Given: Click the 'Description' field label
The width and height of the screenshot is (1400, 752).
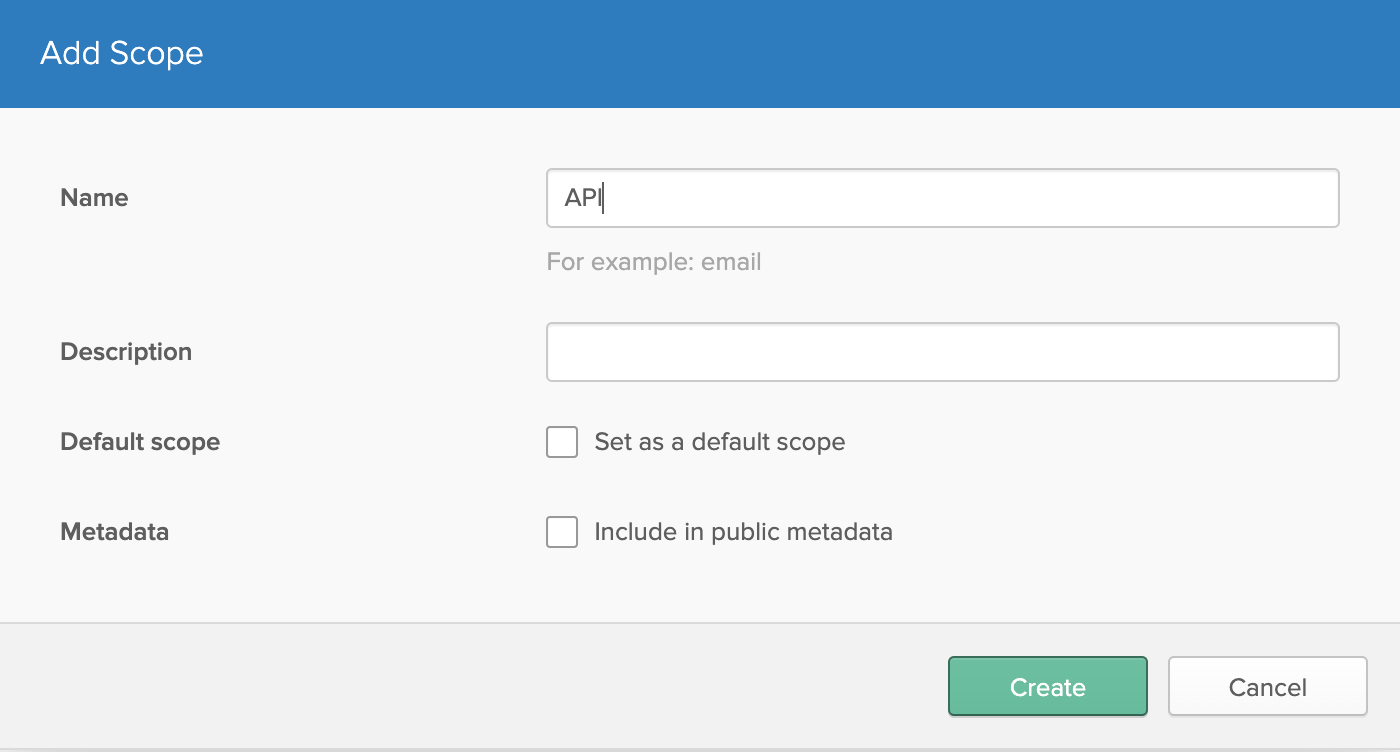Looking at the screenshot, I should click(126, 352).
